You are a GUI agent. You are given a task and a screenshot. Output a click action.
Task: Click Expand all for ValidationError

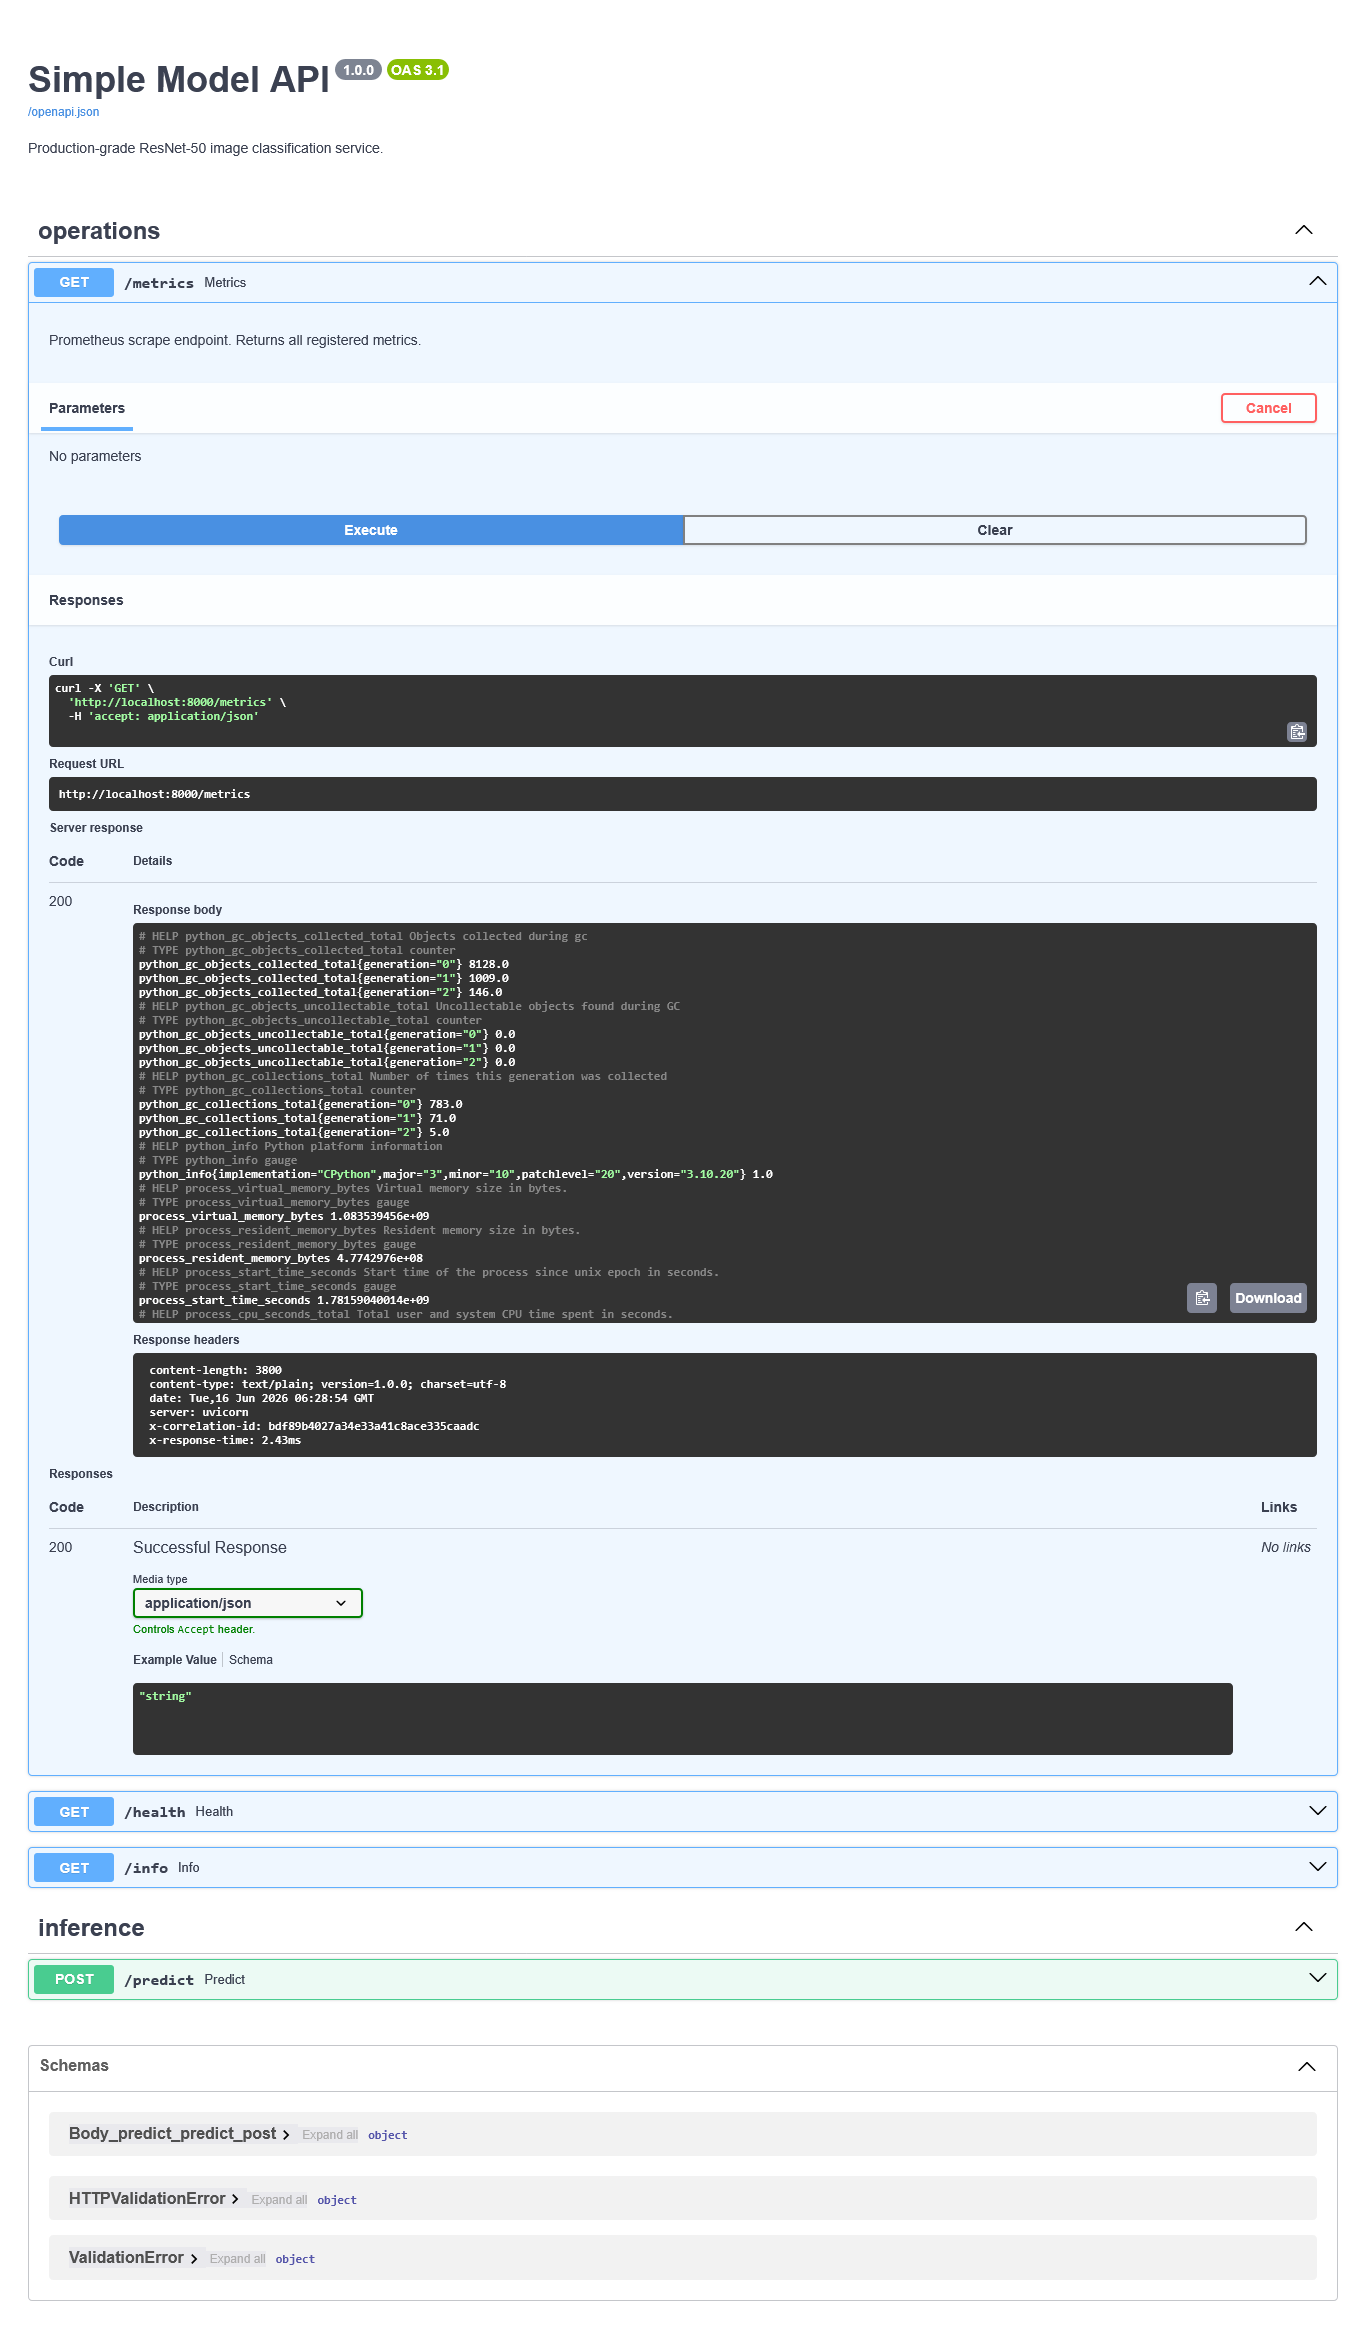(237, 2259)
